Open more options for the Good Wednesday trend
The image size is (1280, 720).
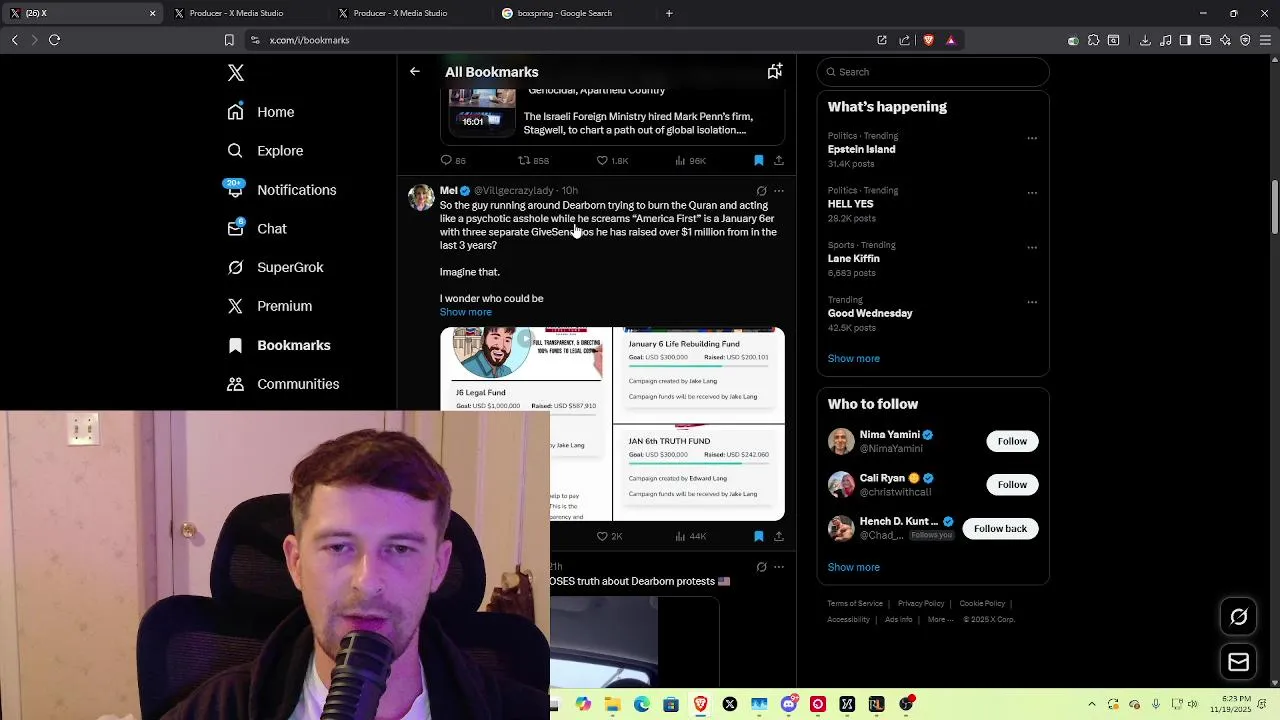click(1032, 301)
